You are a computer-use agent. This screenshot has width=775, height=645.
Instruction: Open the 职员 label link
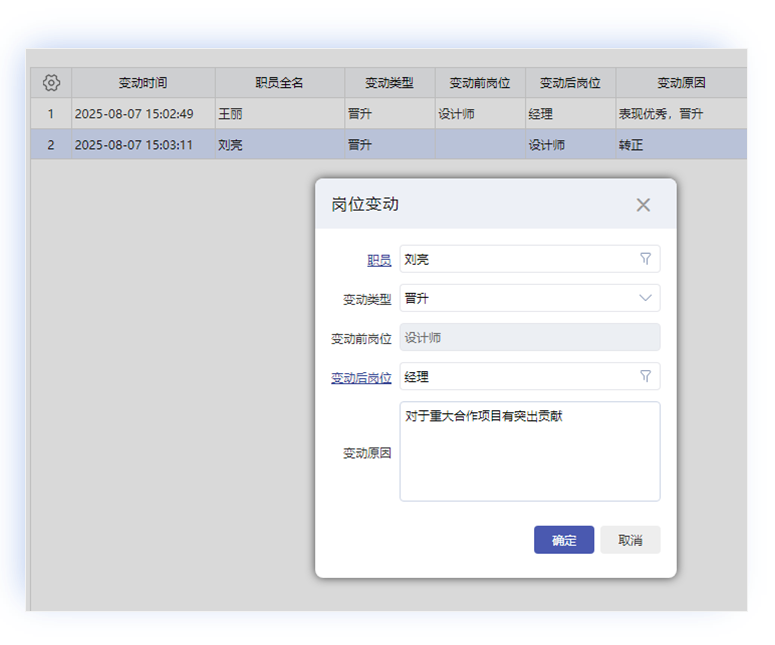tap(379, 260)
